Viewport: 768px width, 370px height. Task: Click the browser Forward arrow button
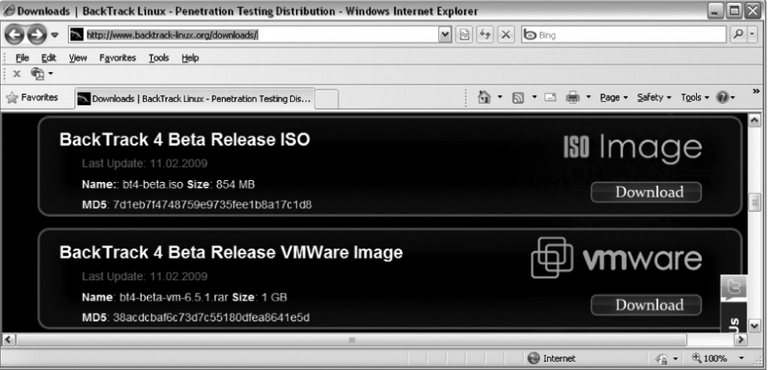[x=37, y=34]
